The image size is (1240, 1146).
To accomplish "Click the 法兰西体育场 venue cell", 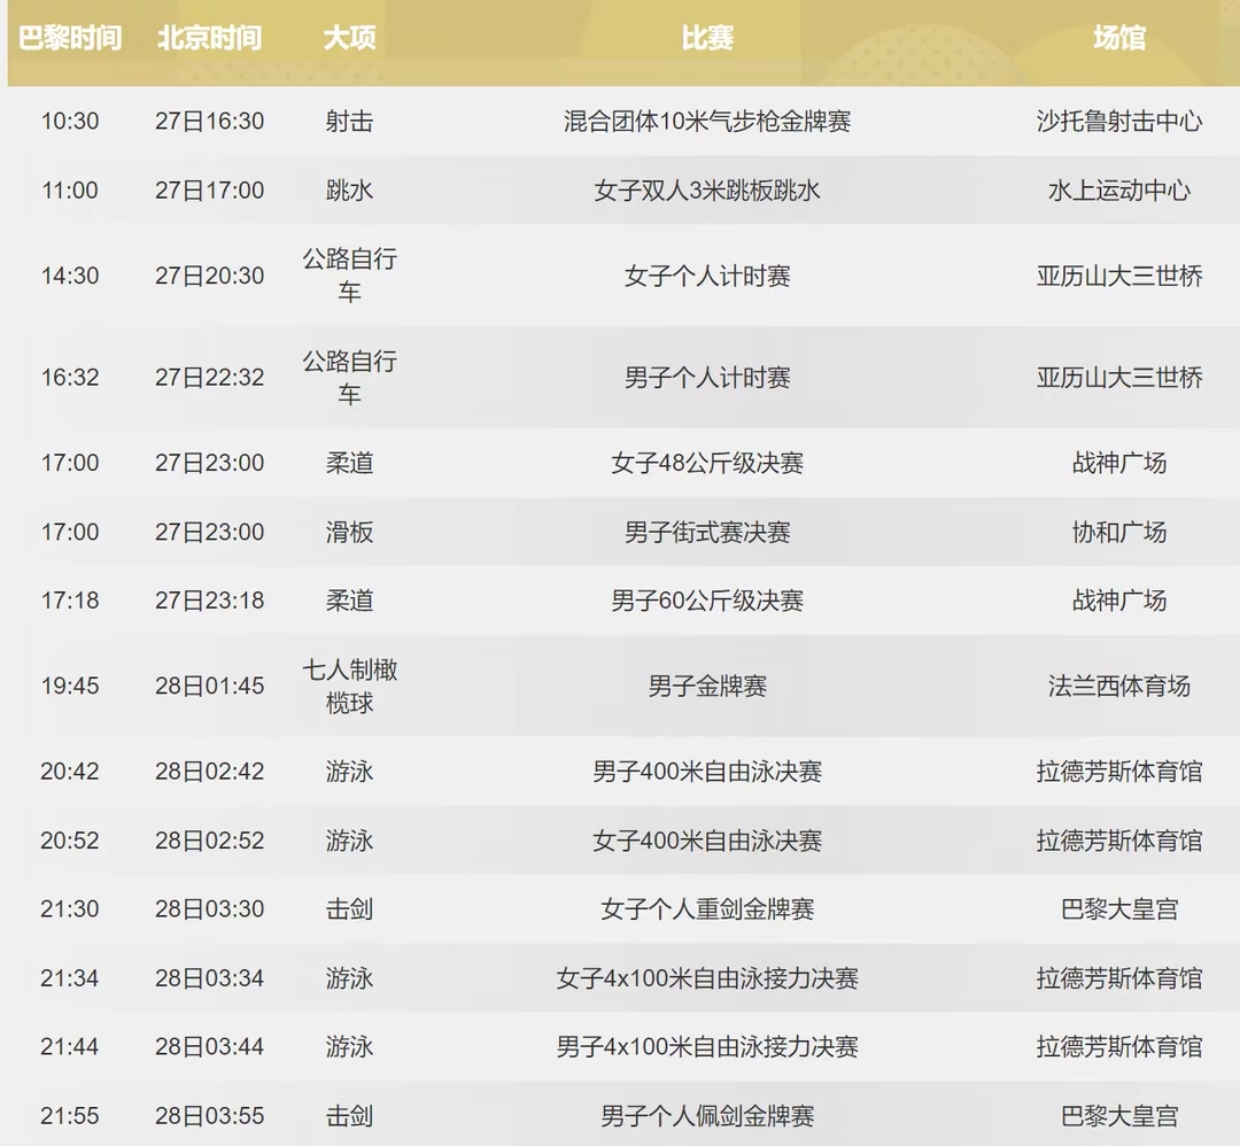I will tap(1119, 686).
